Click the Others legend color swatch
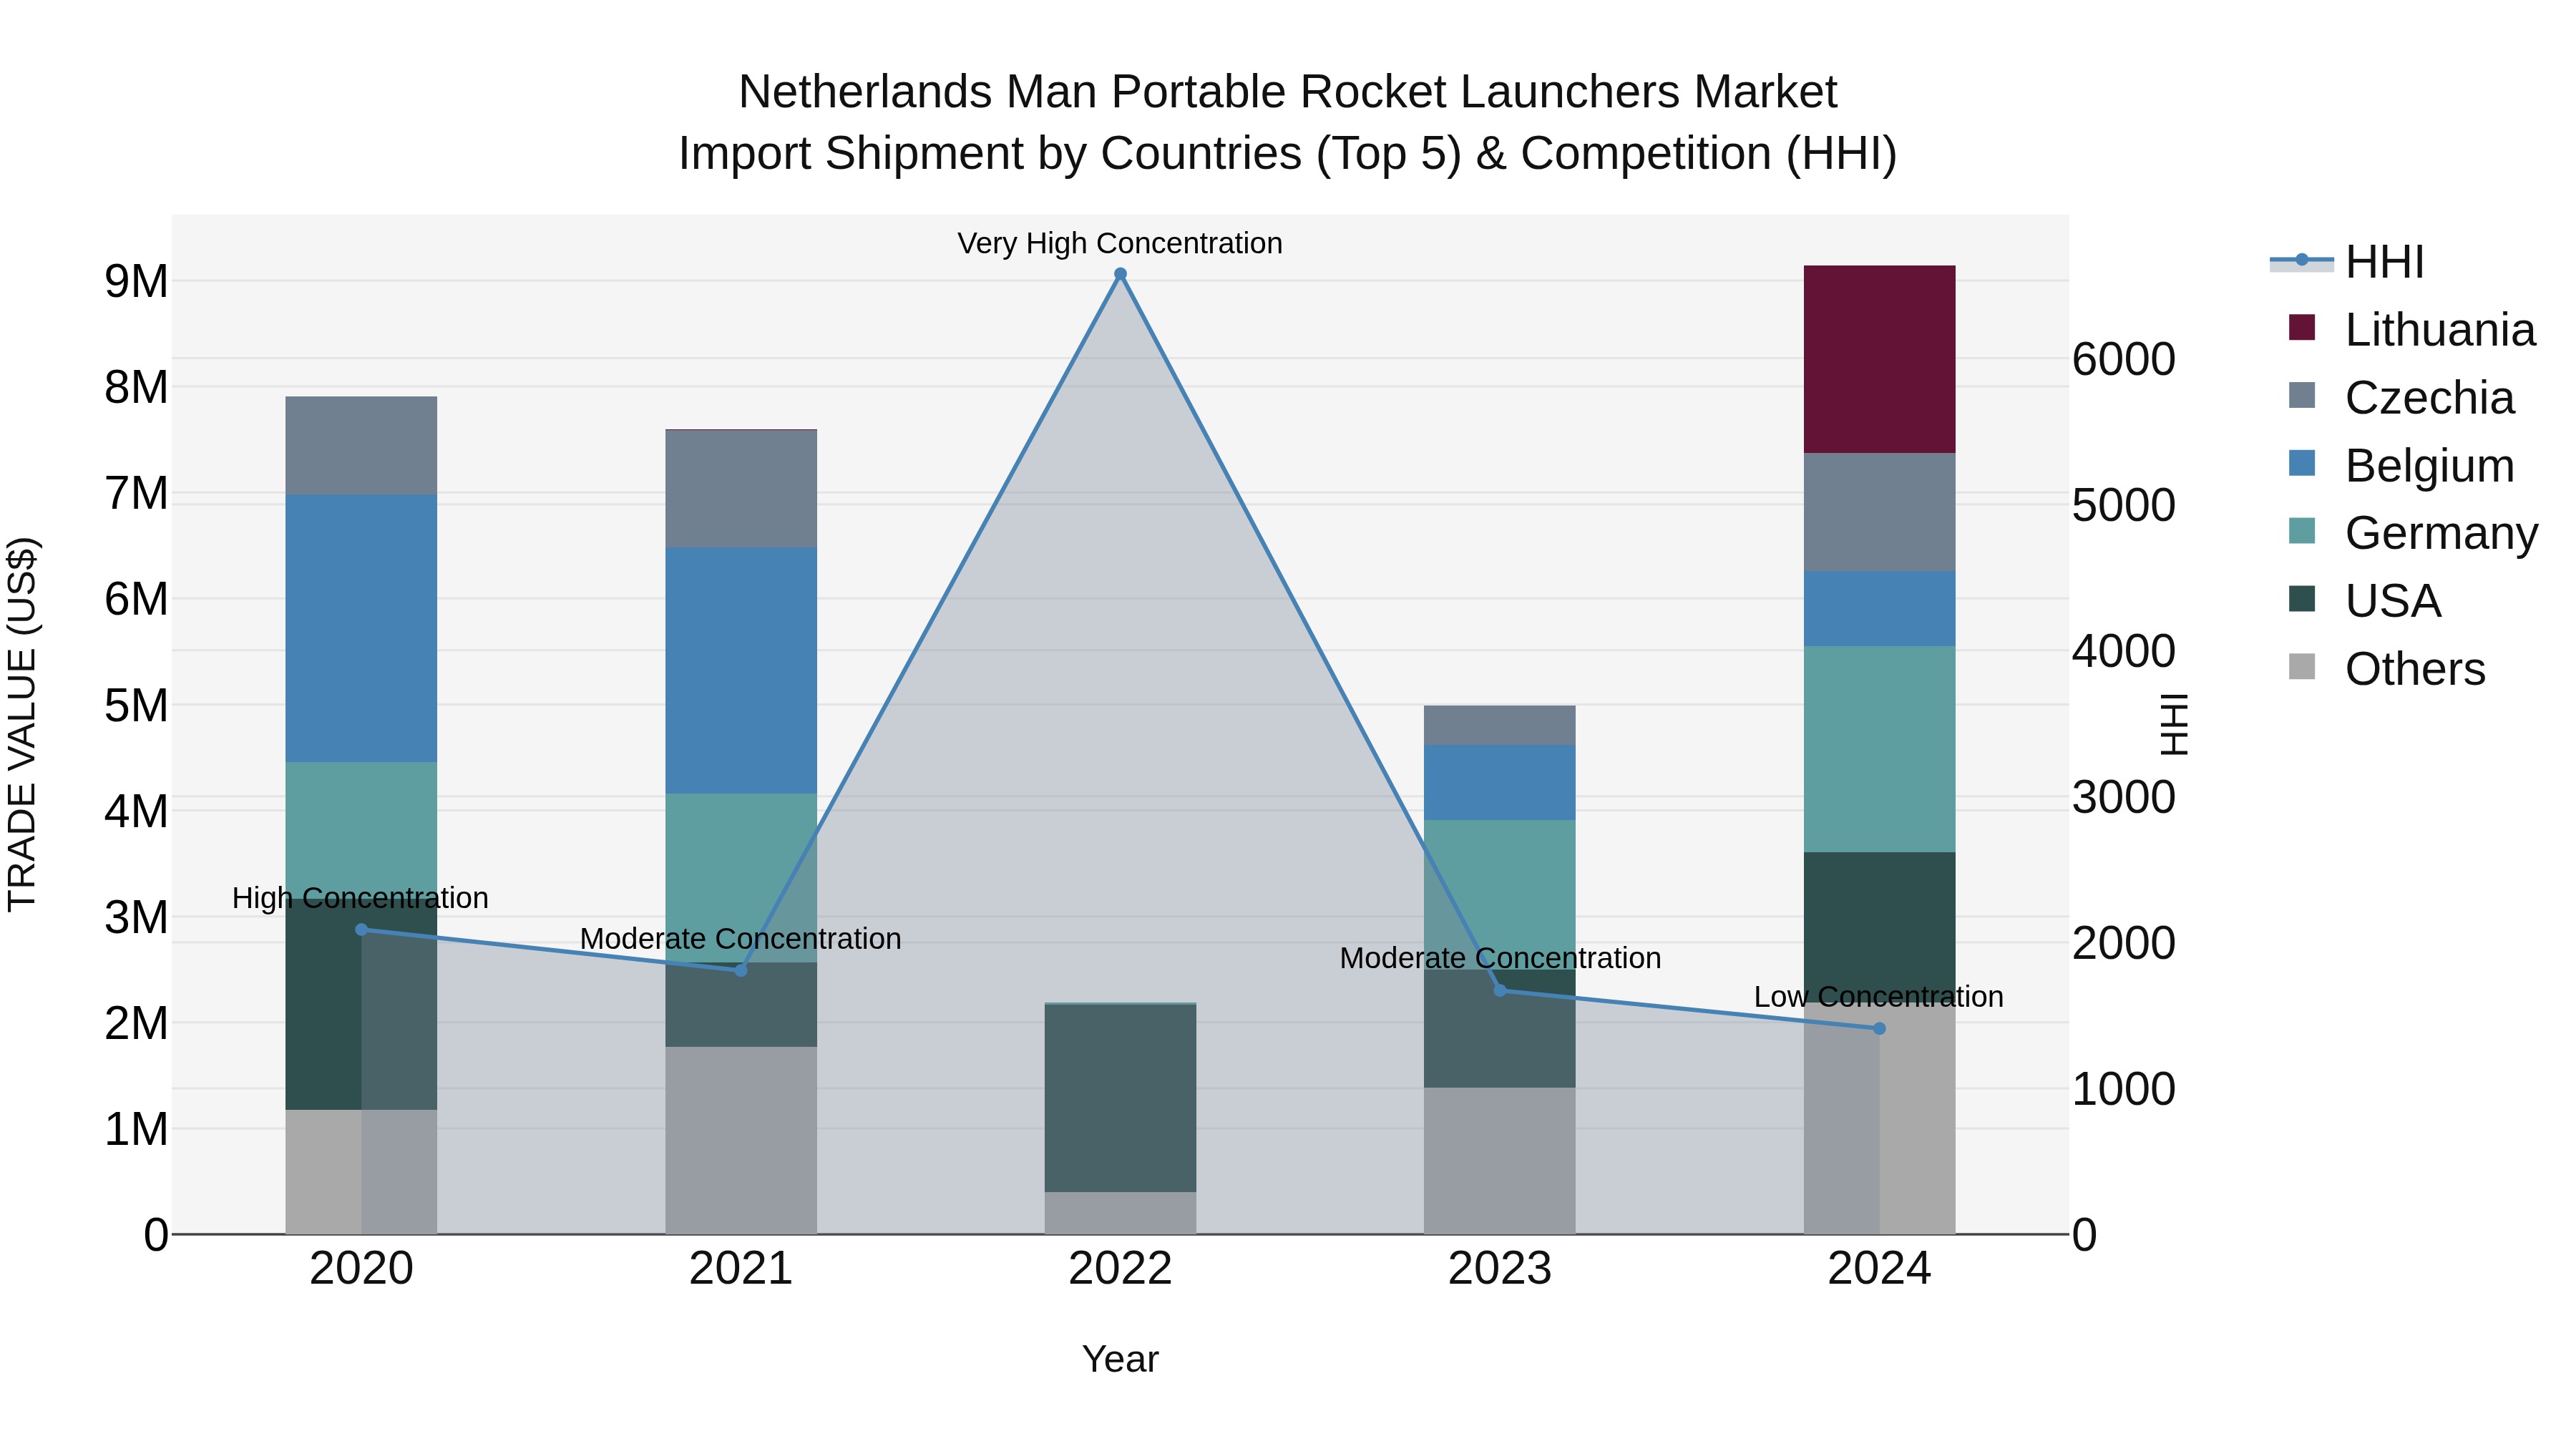 pos(2302,667)
